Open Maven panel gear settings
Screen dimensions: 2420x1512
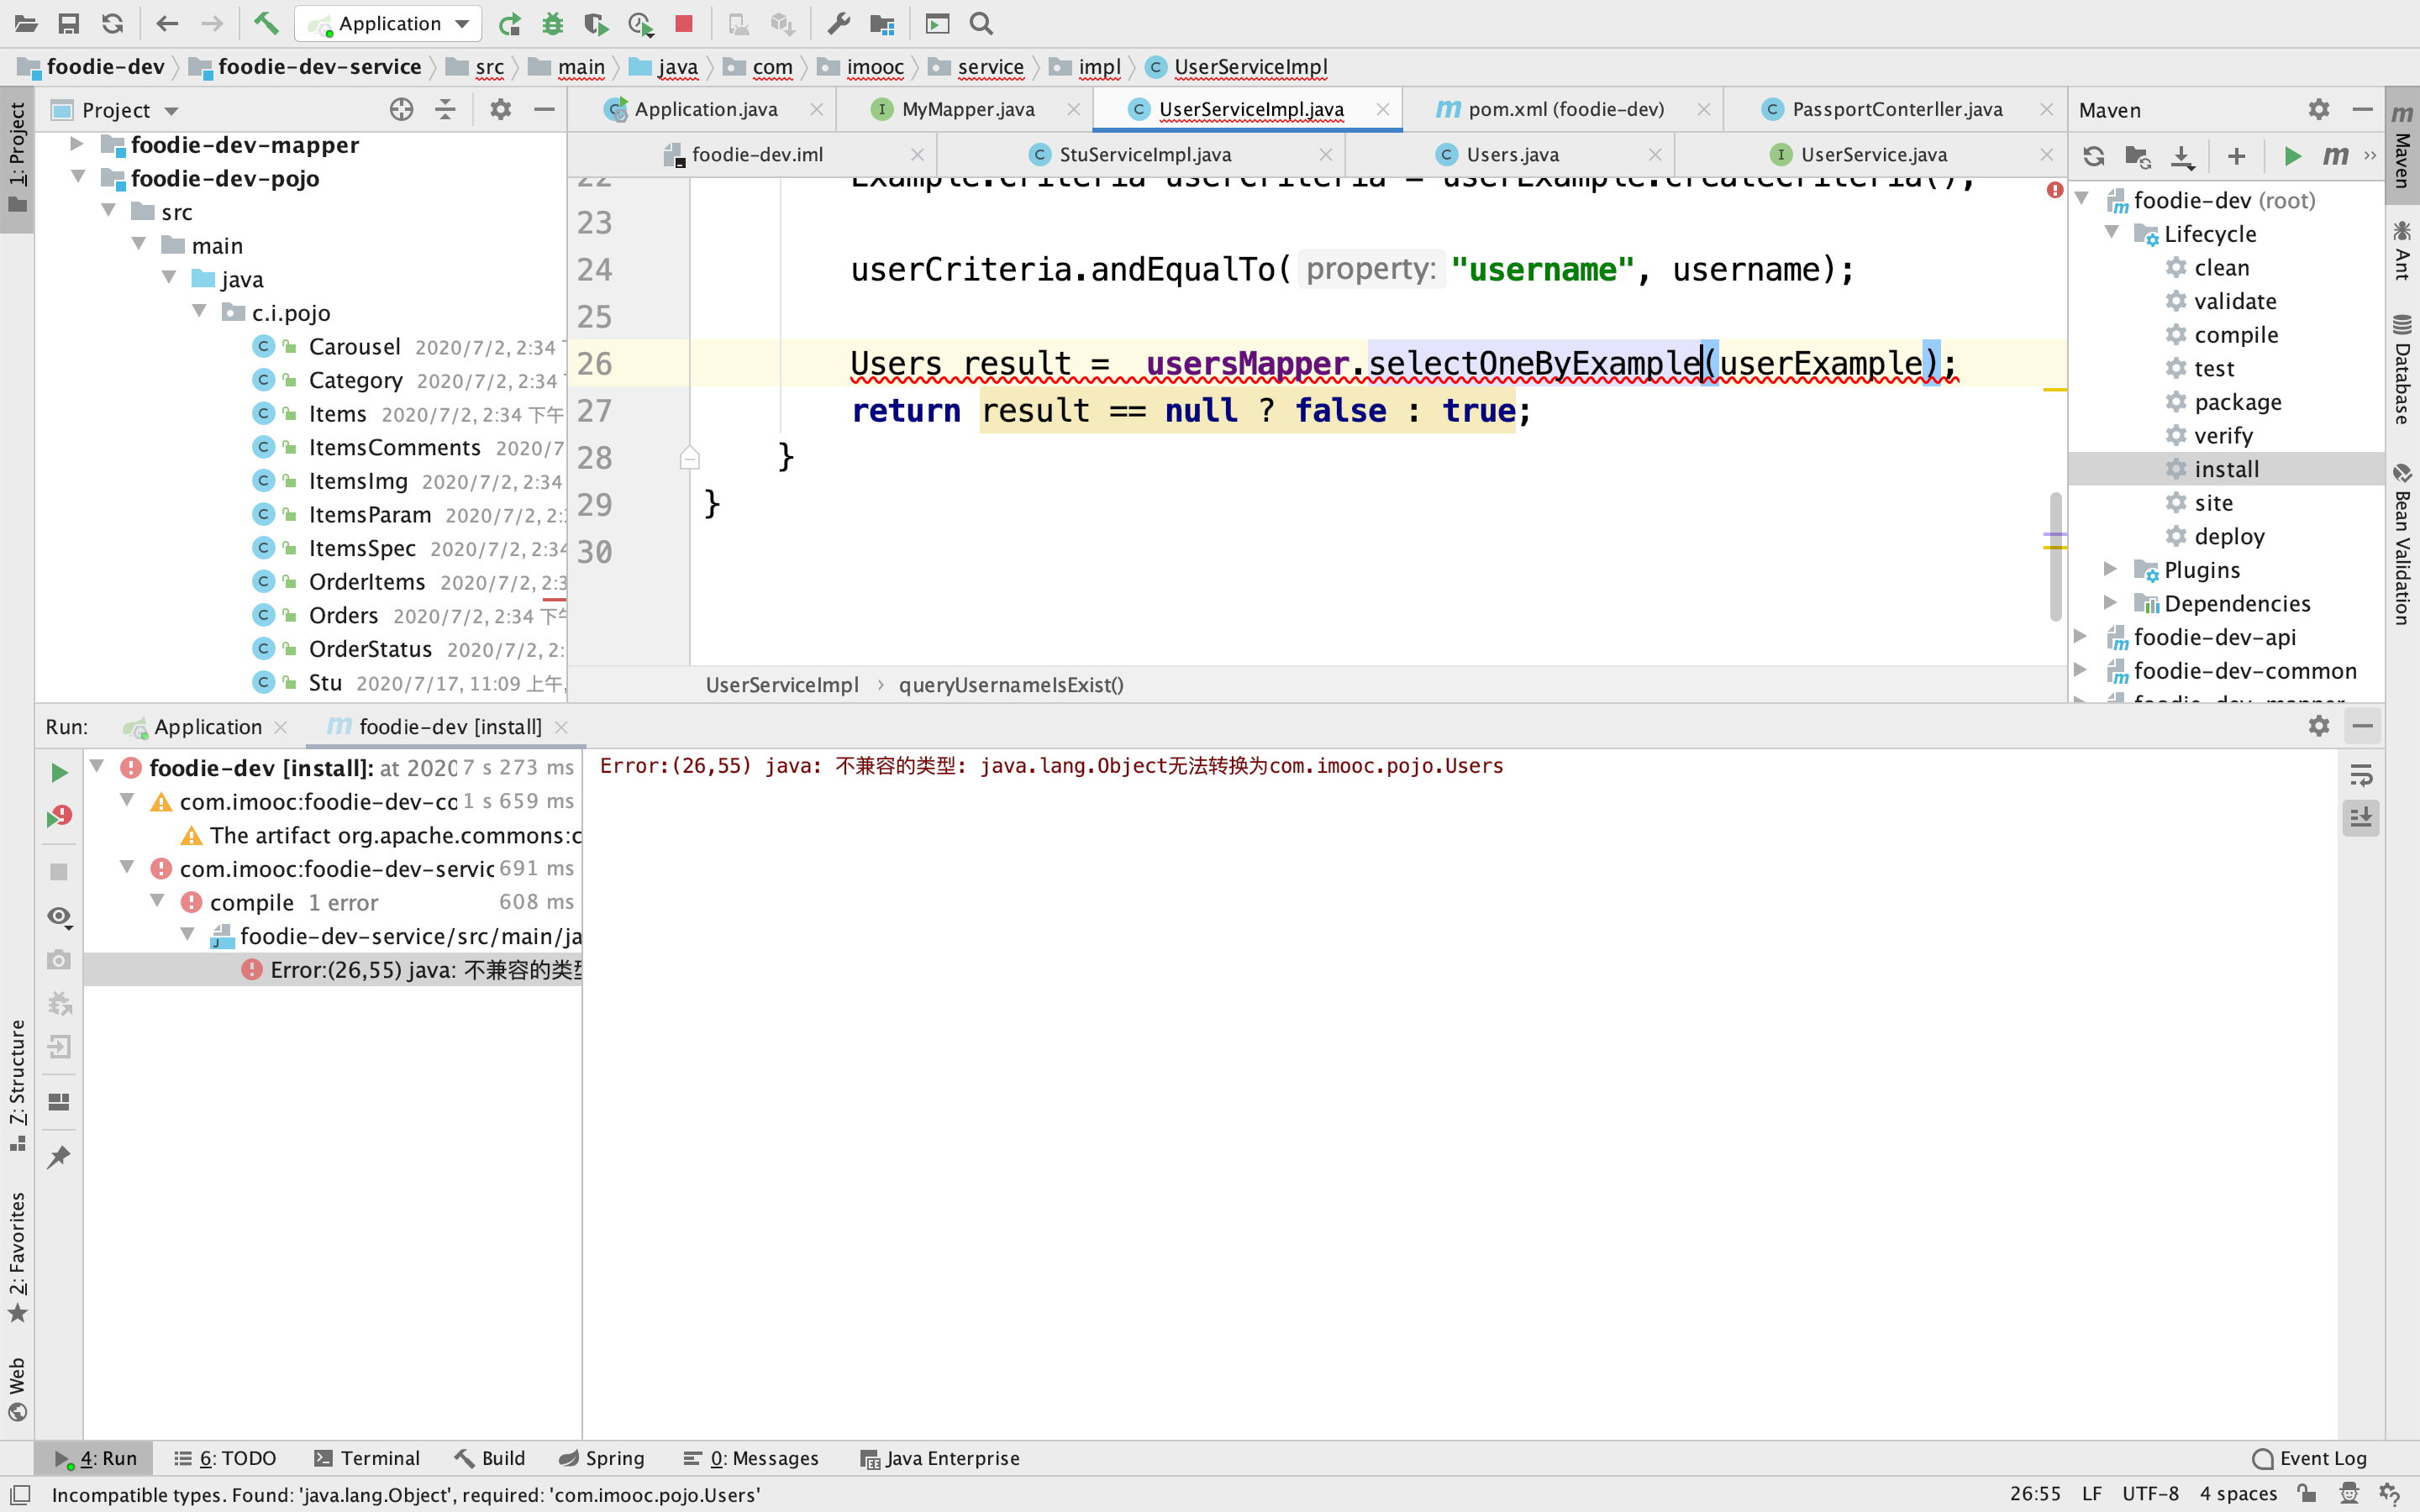[2319, 110]
